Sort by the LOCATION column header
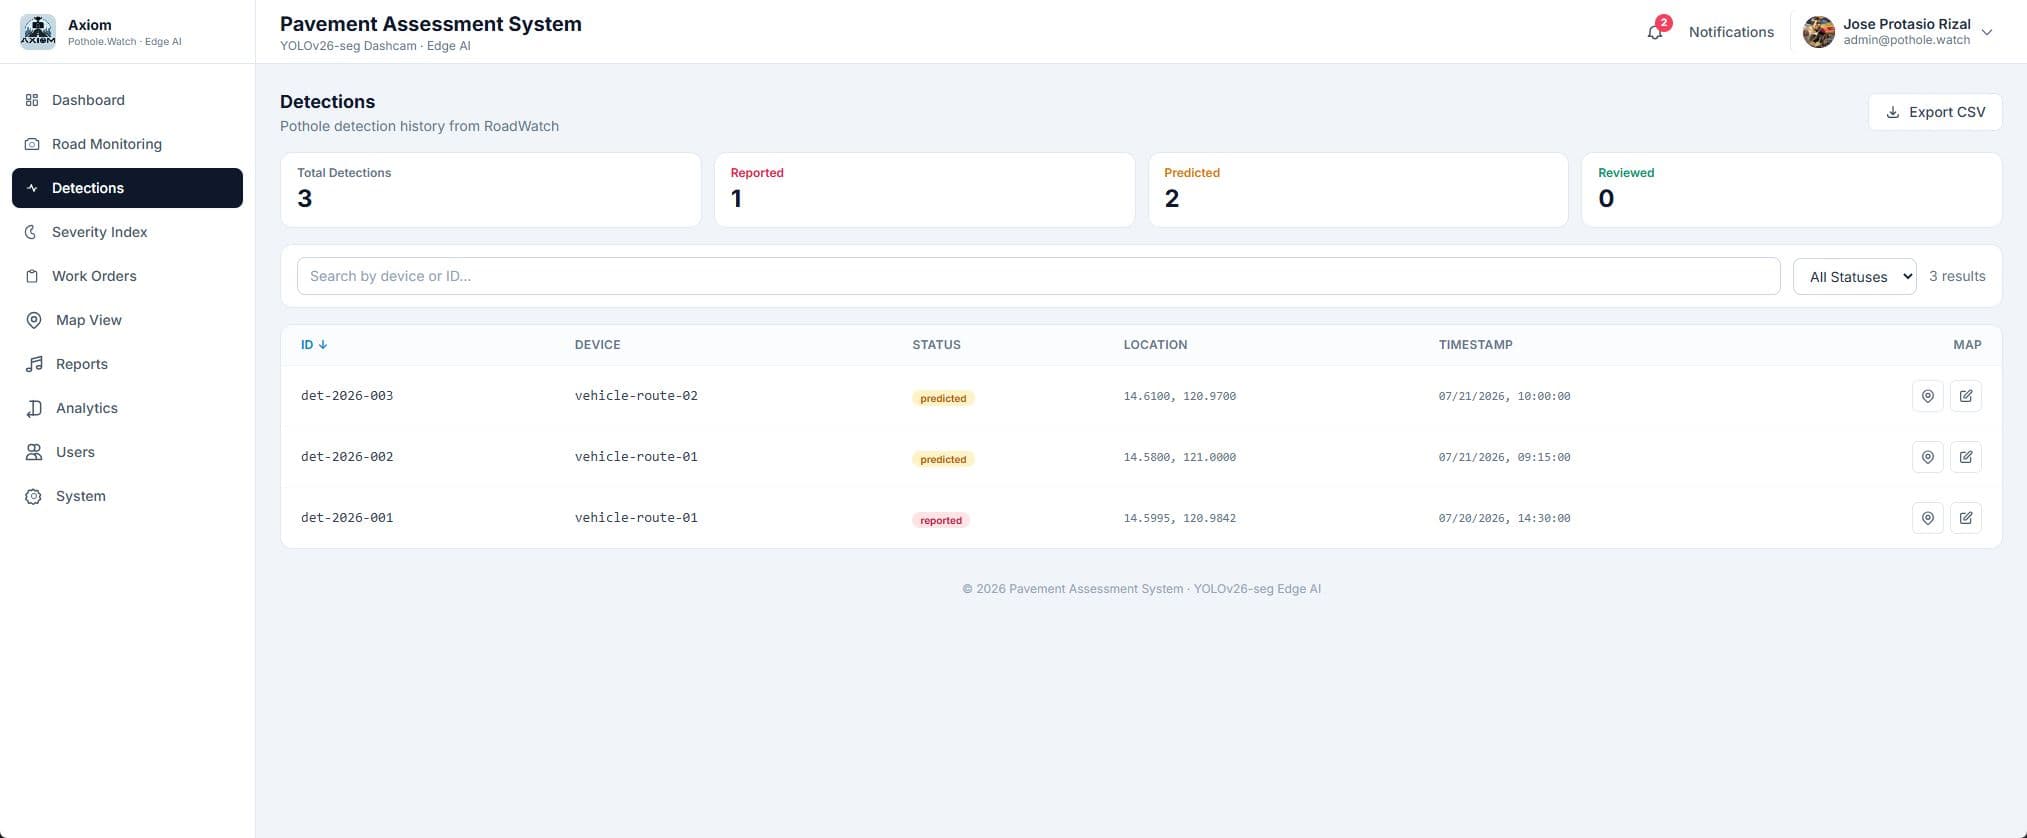Viewport: 2027px width, 838px height. (1155, 345)
